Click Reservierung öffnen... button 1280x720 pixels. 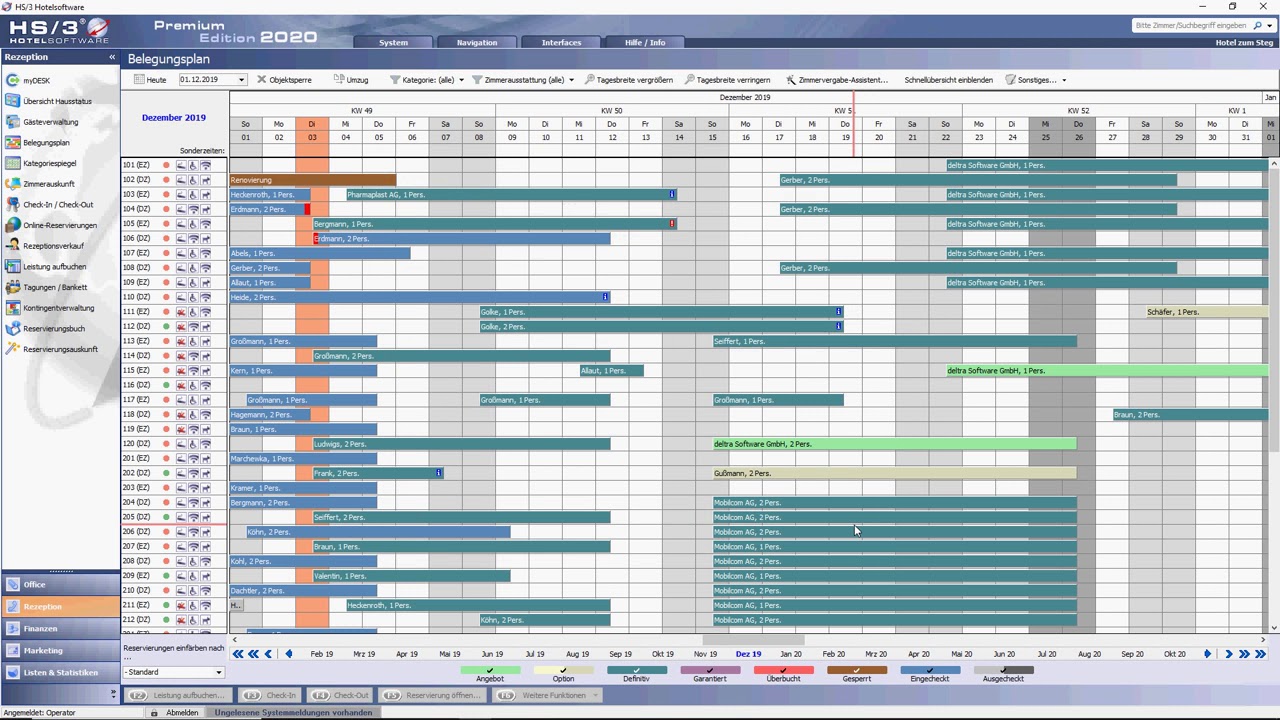point(433,695)
